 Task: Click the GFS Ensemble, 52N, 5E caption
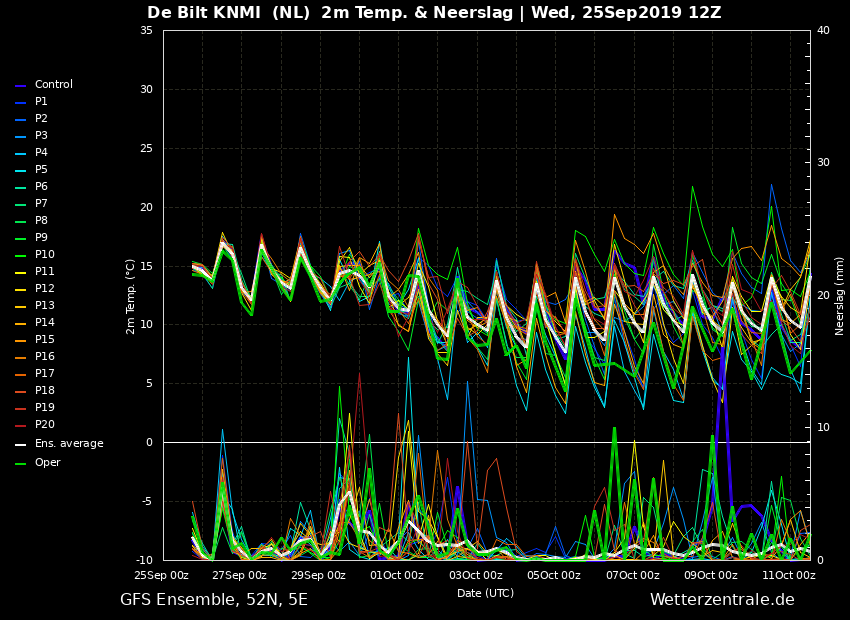pos(214,600)
